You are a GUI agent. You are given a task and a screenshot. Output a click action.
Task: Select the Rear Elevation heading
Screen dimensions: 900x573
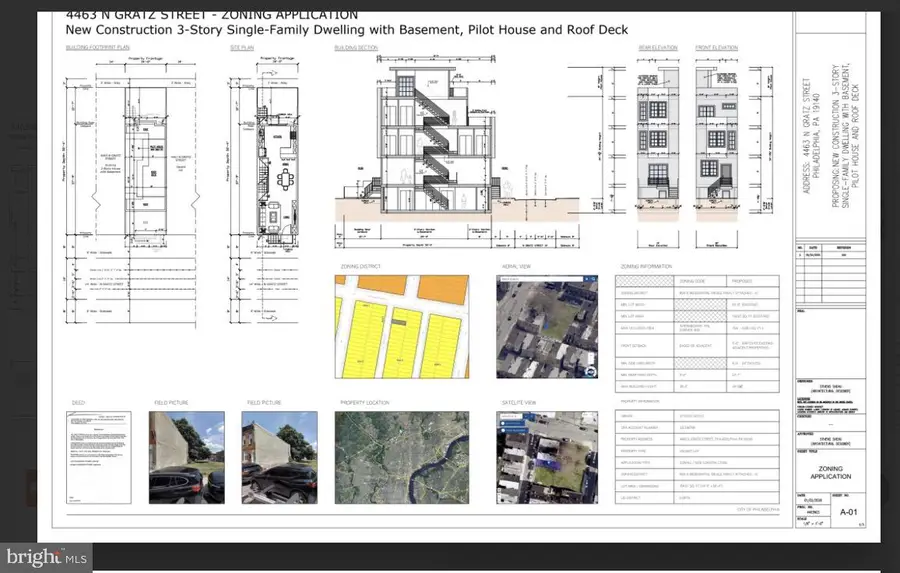(x=658, y=48)
